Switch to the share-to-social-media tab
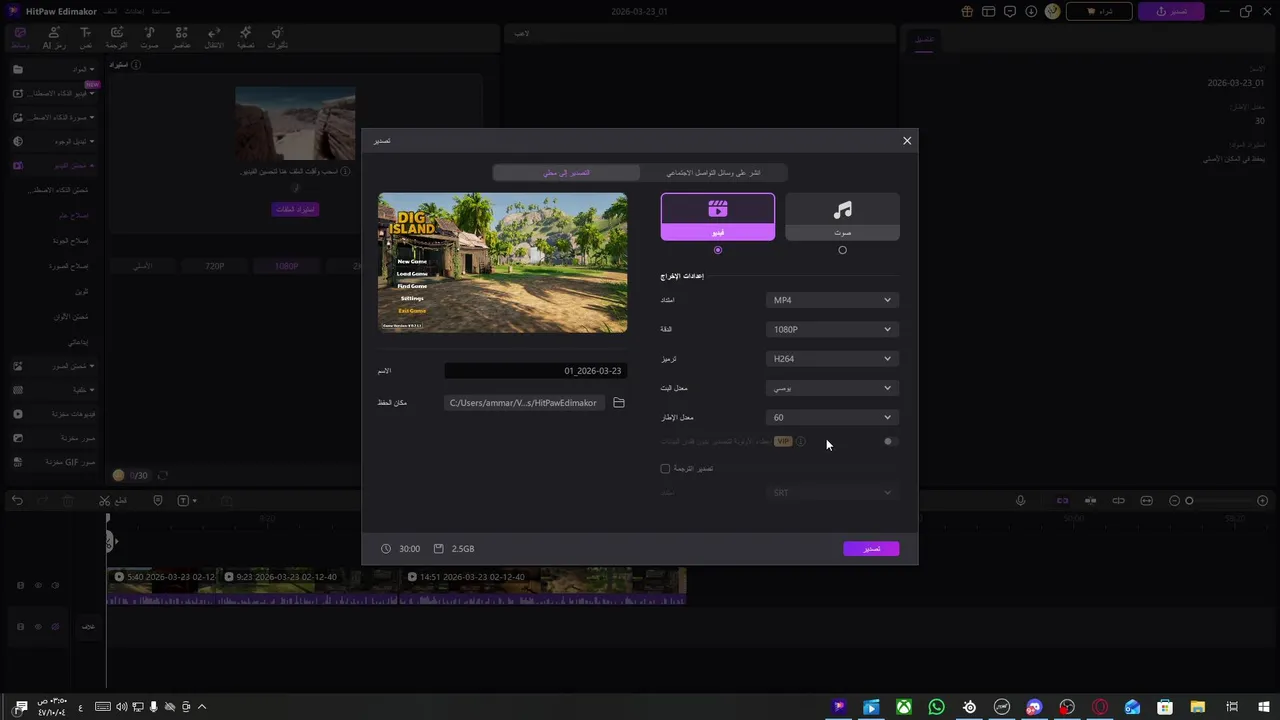Screen dimensions: 1280x720 713,173
